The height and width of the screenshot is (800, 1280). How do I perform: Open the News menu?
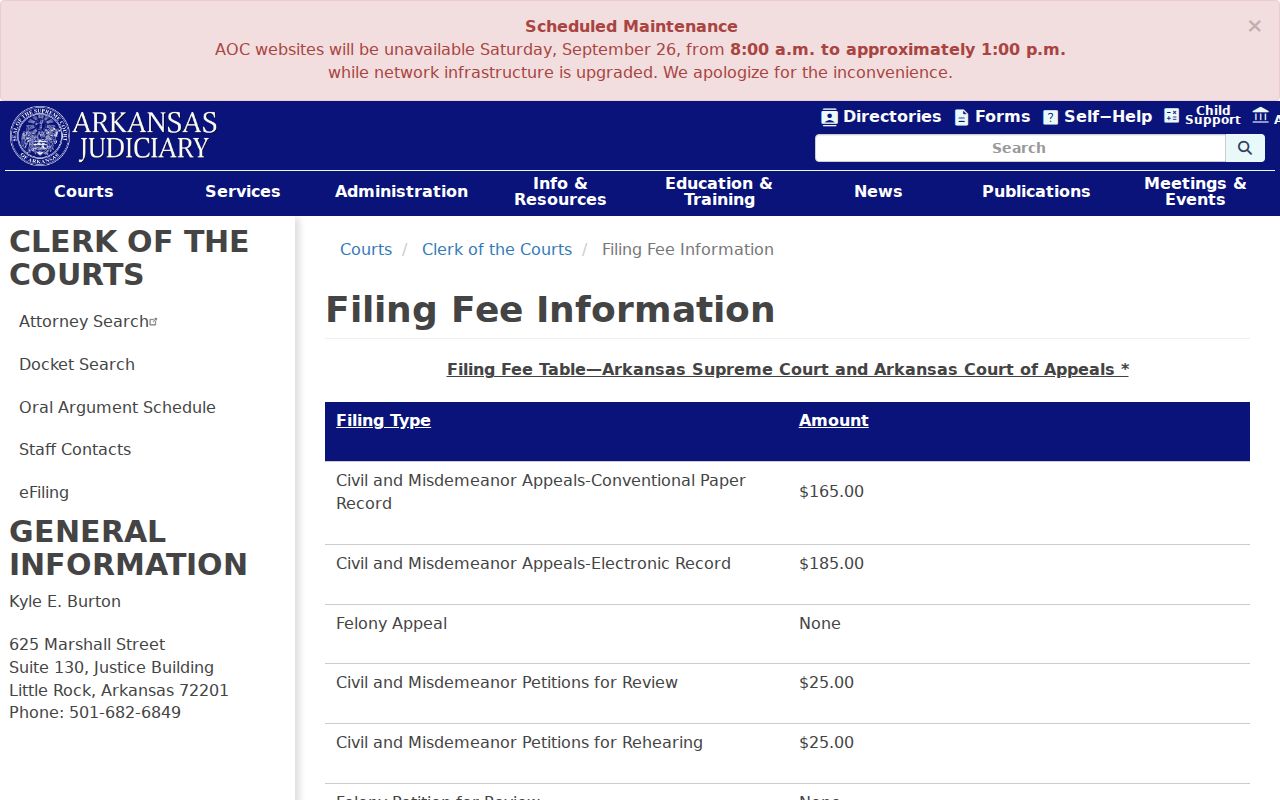click(x=878, y=192)
